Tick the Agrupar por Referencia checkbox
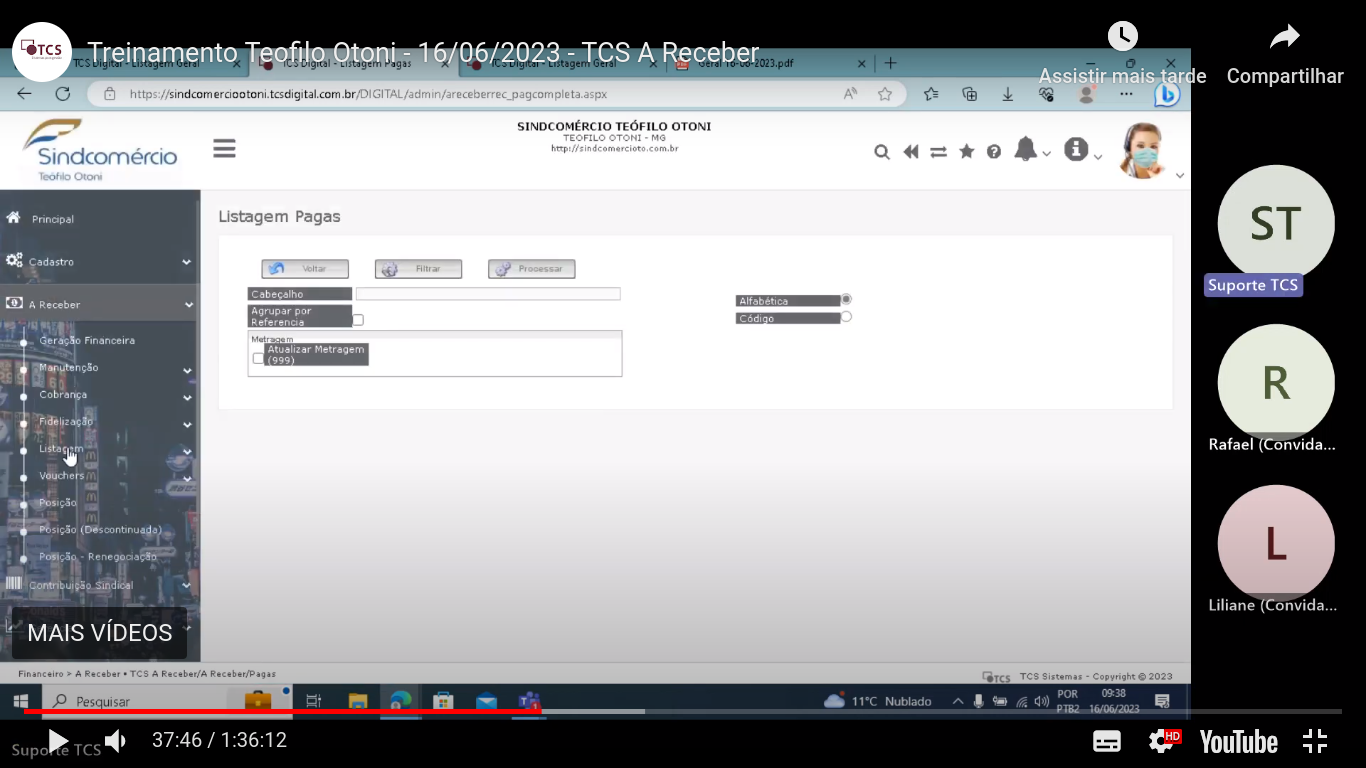Viewport: 1366px width, 768px height. click(x=358, y=320)
